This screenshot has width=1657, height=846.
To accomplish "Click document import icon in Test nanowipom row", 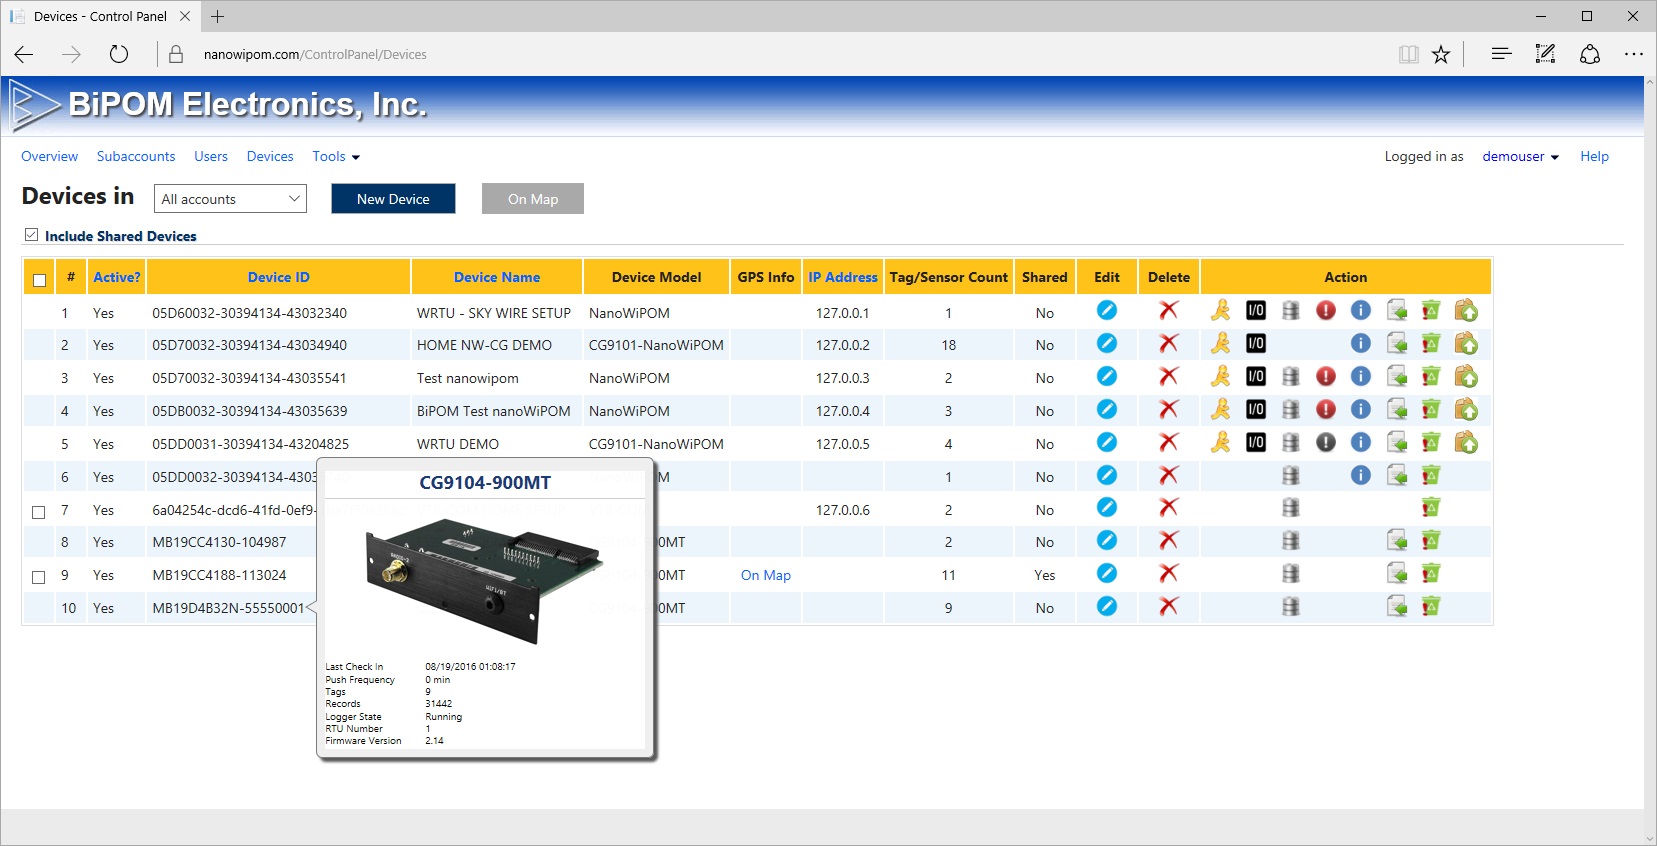I will pyautogui.click(x=1397, y=377).
